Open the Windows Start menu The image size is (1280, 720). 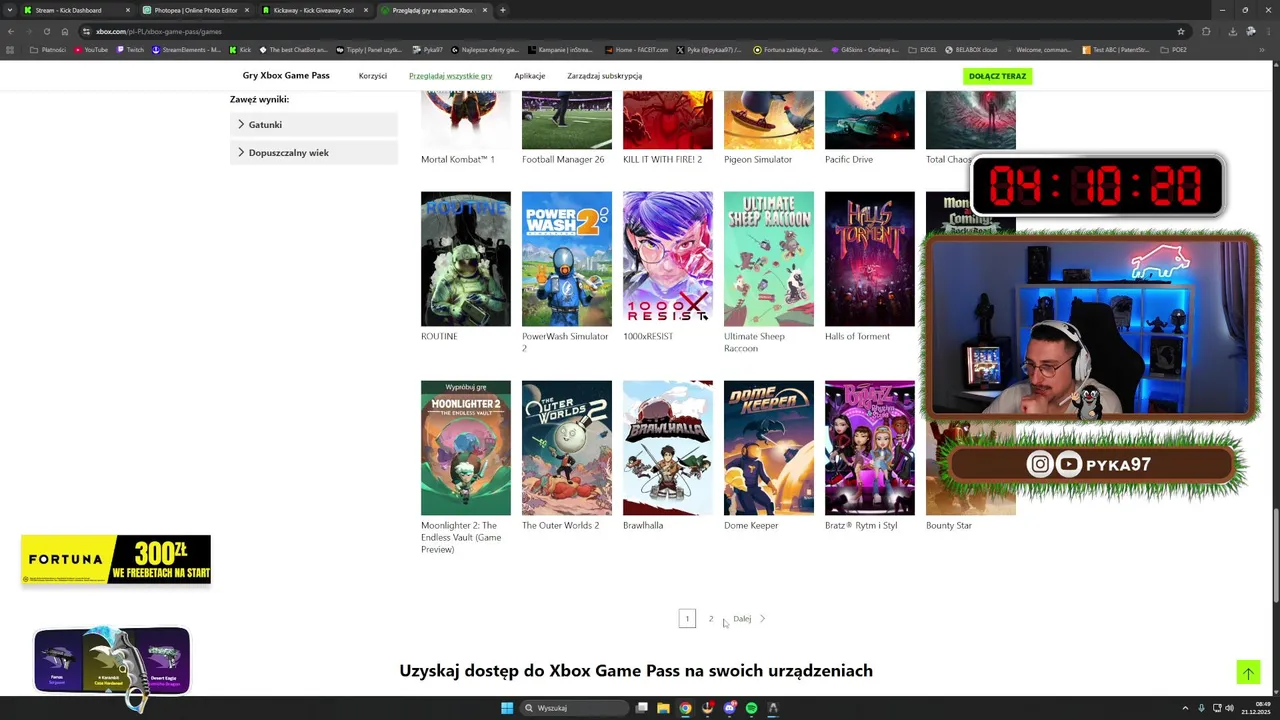507,708
